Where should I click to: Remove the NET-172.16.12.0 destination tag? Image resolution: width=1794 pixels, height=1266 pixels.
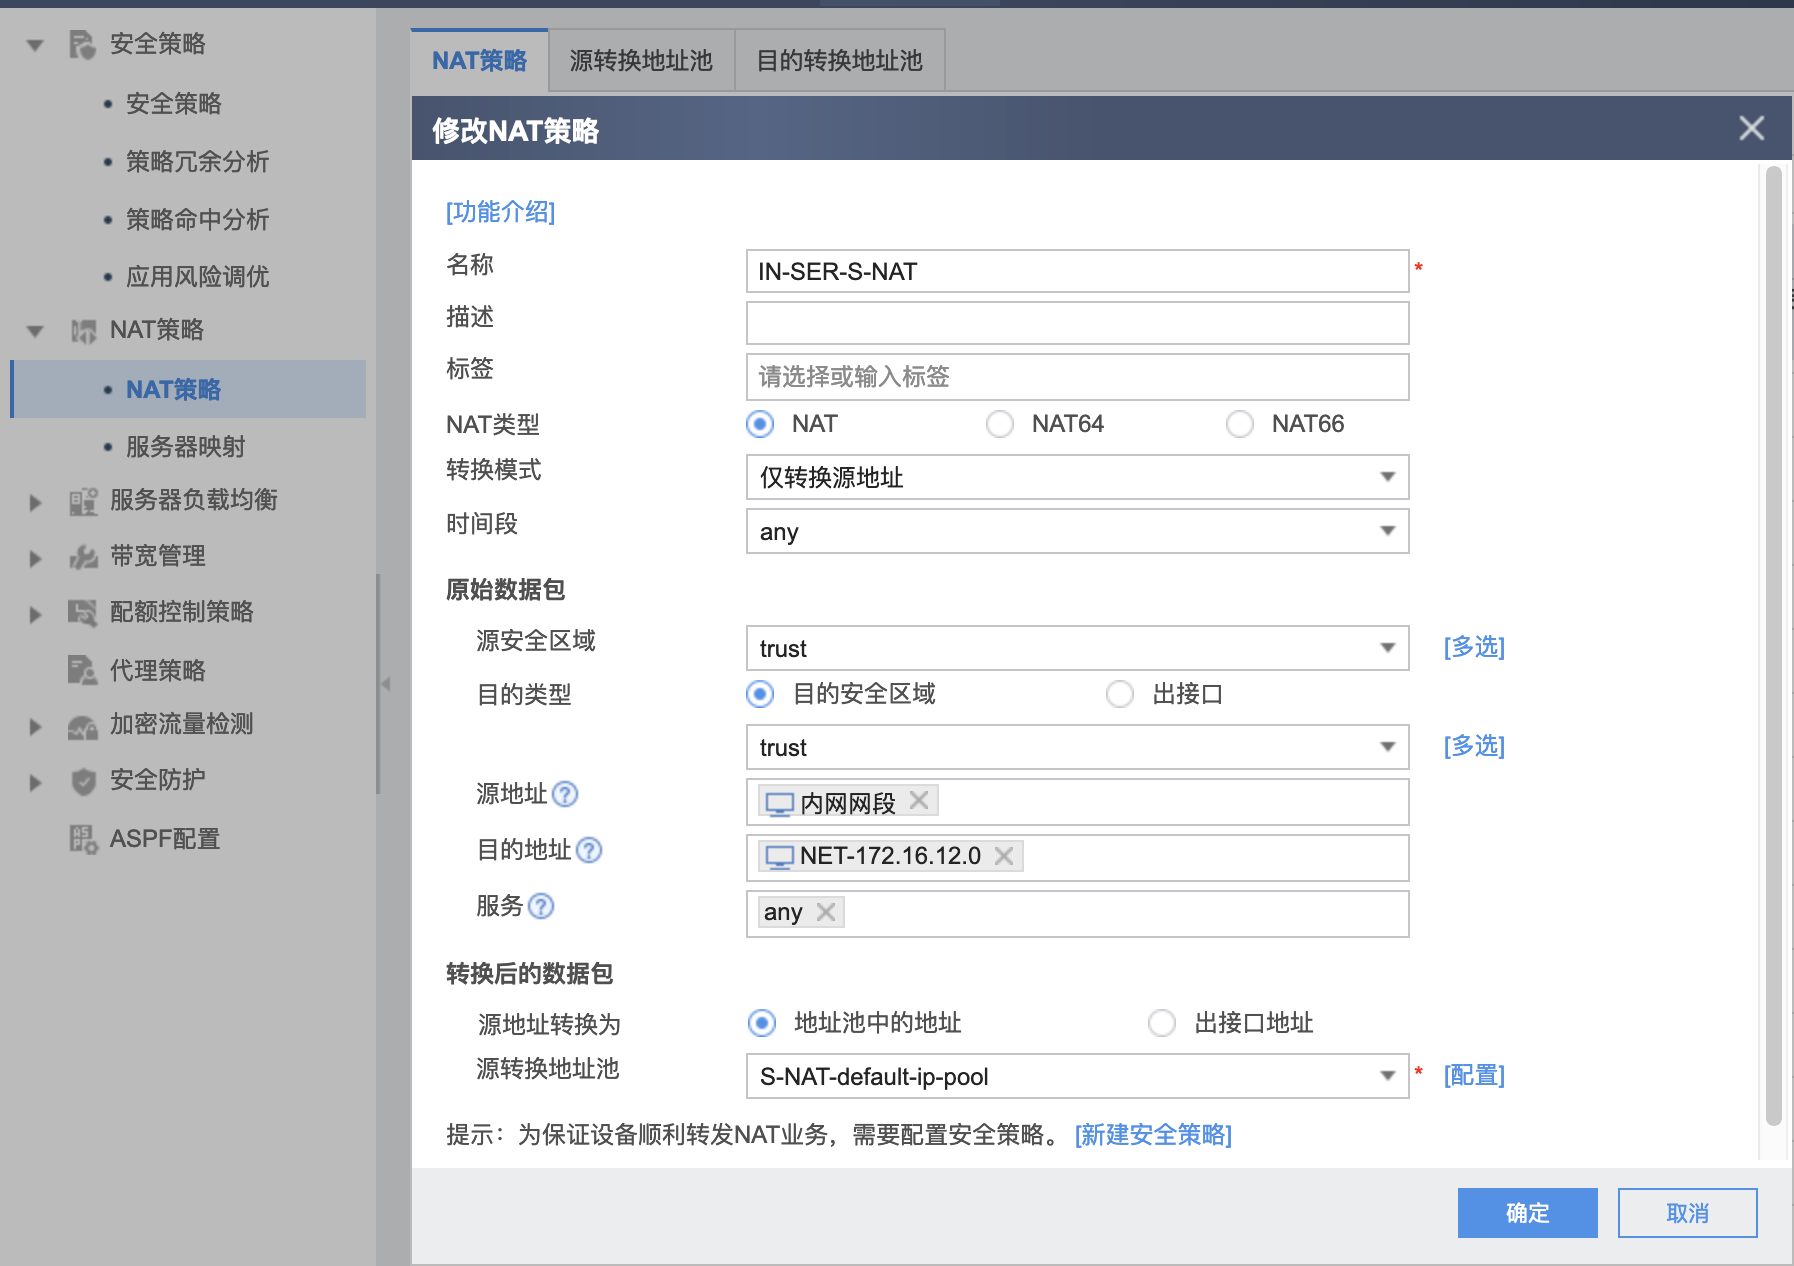click(x=1004, y=856)
